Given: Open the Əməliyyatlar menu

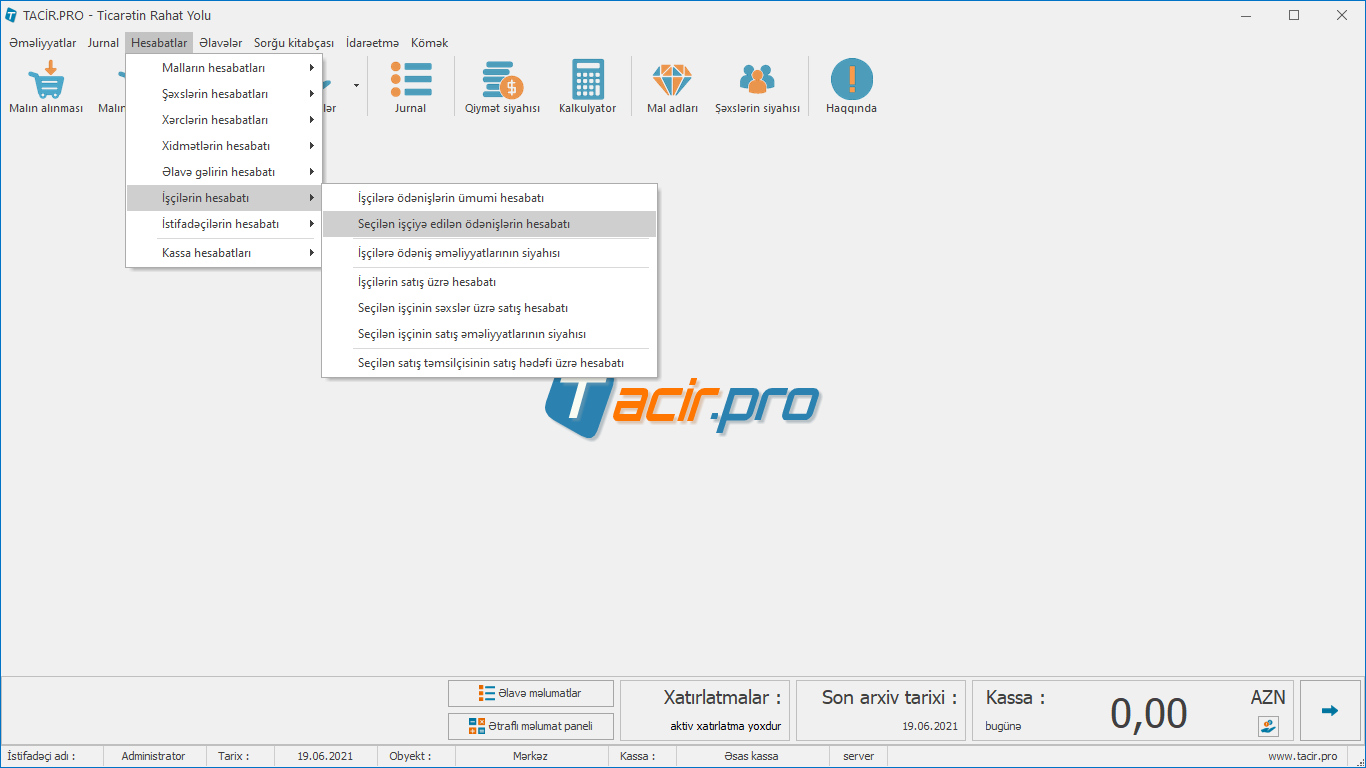Looking at the screenshot, I should coord(42,43).
